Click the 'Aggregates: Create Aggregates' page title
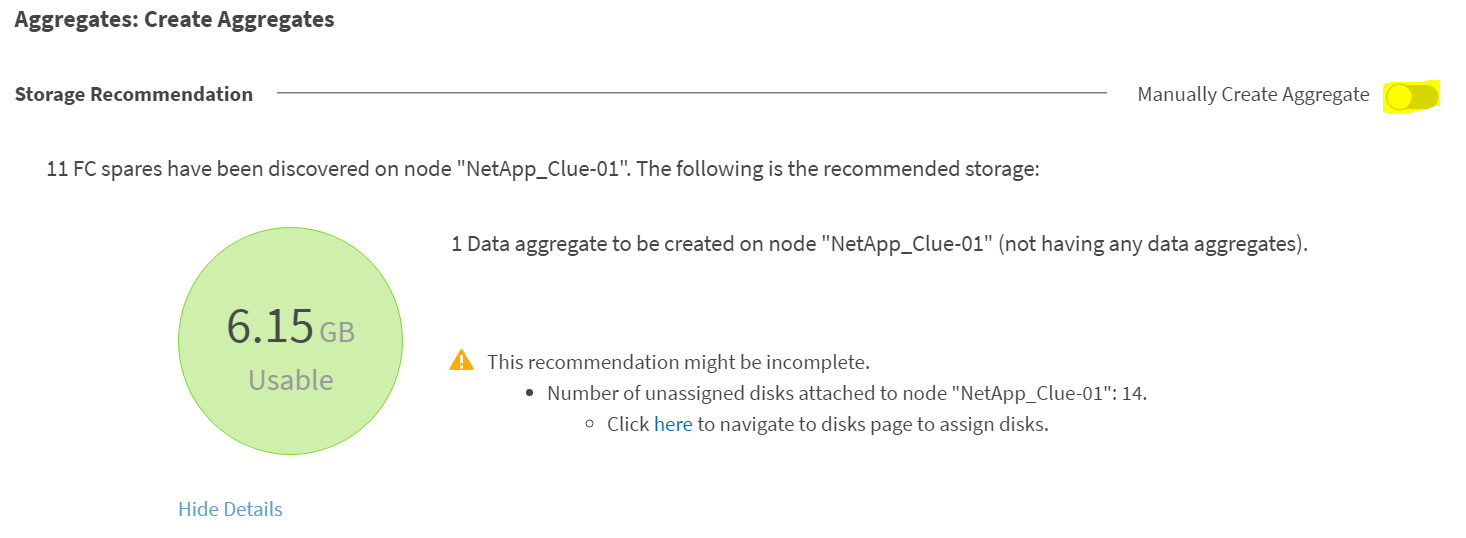1466x538 pixels. click(174, 19)
